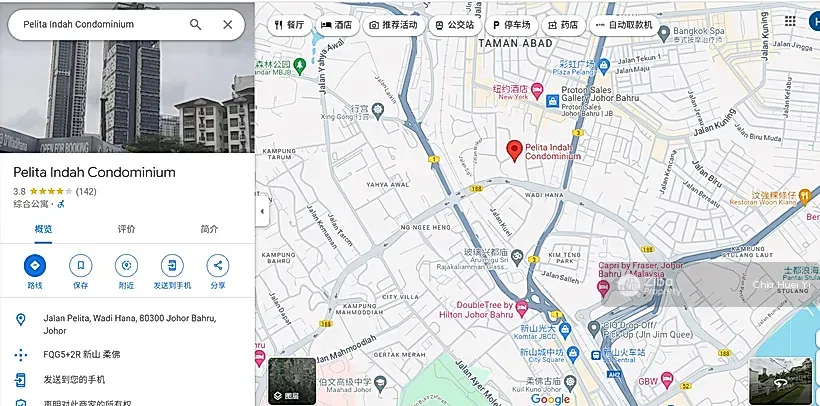Click the 发送到手机 send to phone icon
The height and width of the screenshot is (406, 820).
[172, 266]
